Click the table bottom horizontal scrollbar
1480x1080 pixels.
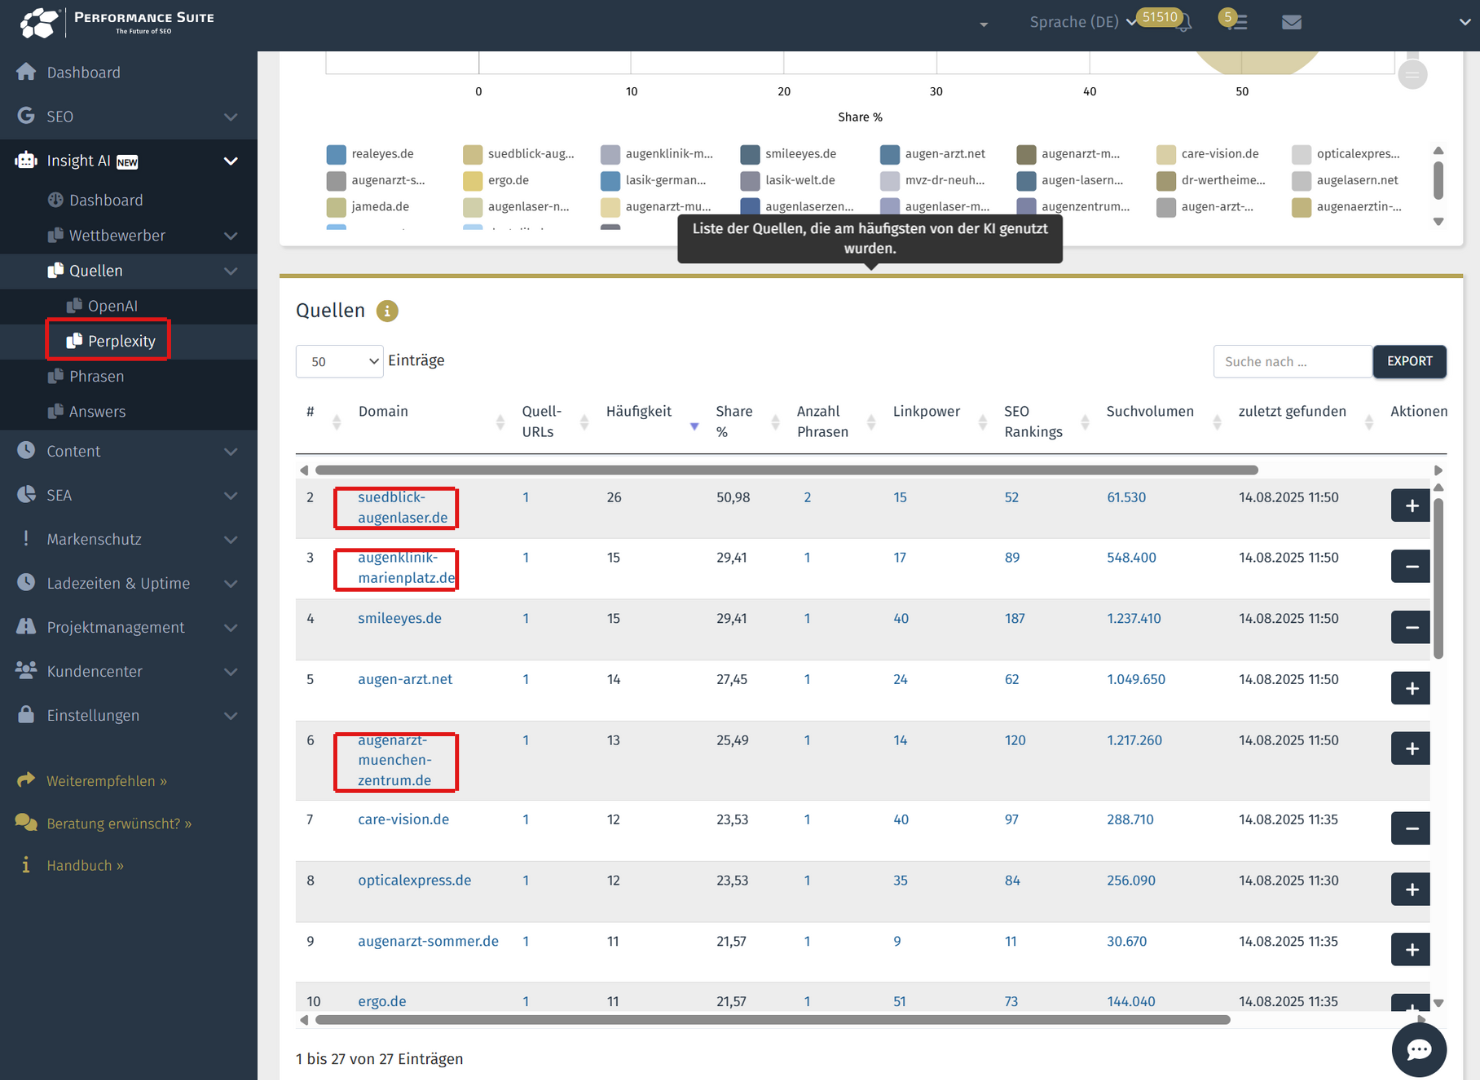pos(773,1020)
